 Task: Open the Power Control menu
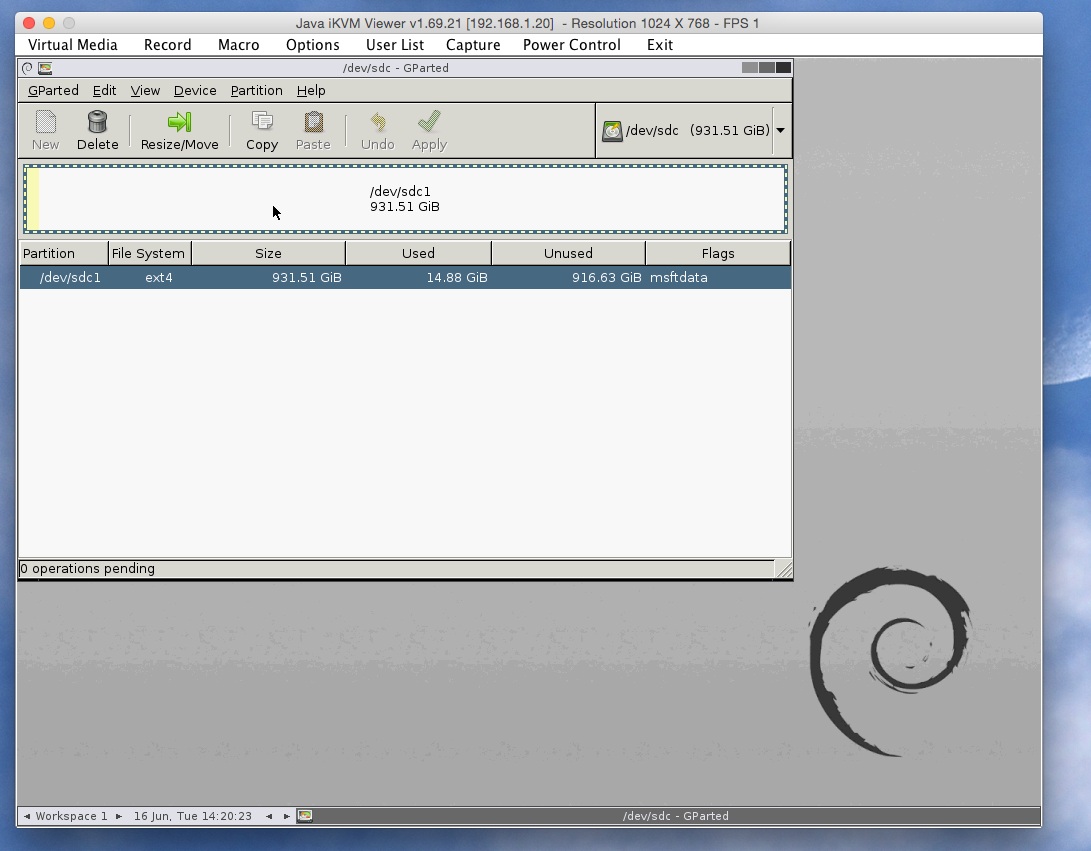coord(571,45)
